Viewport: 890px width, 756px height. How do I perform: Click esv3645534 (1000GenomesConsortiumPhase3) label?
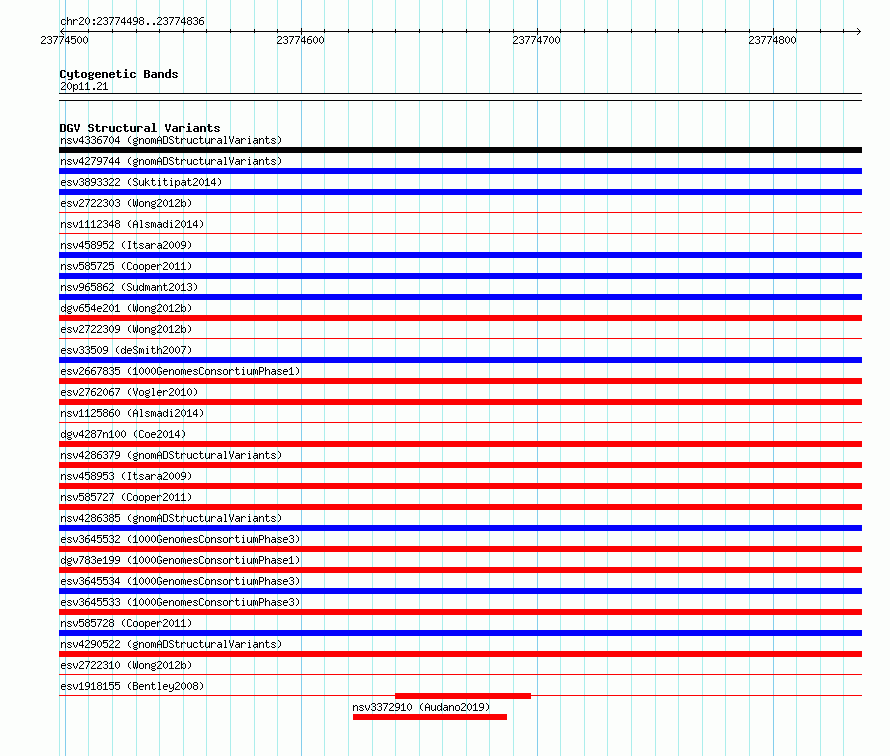180,581
